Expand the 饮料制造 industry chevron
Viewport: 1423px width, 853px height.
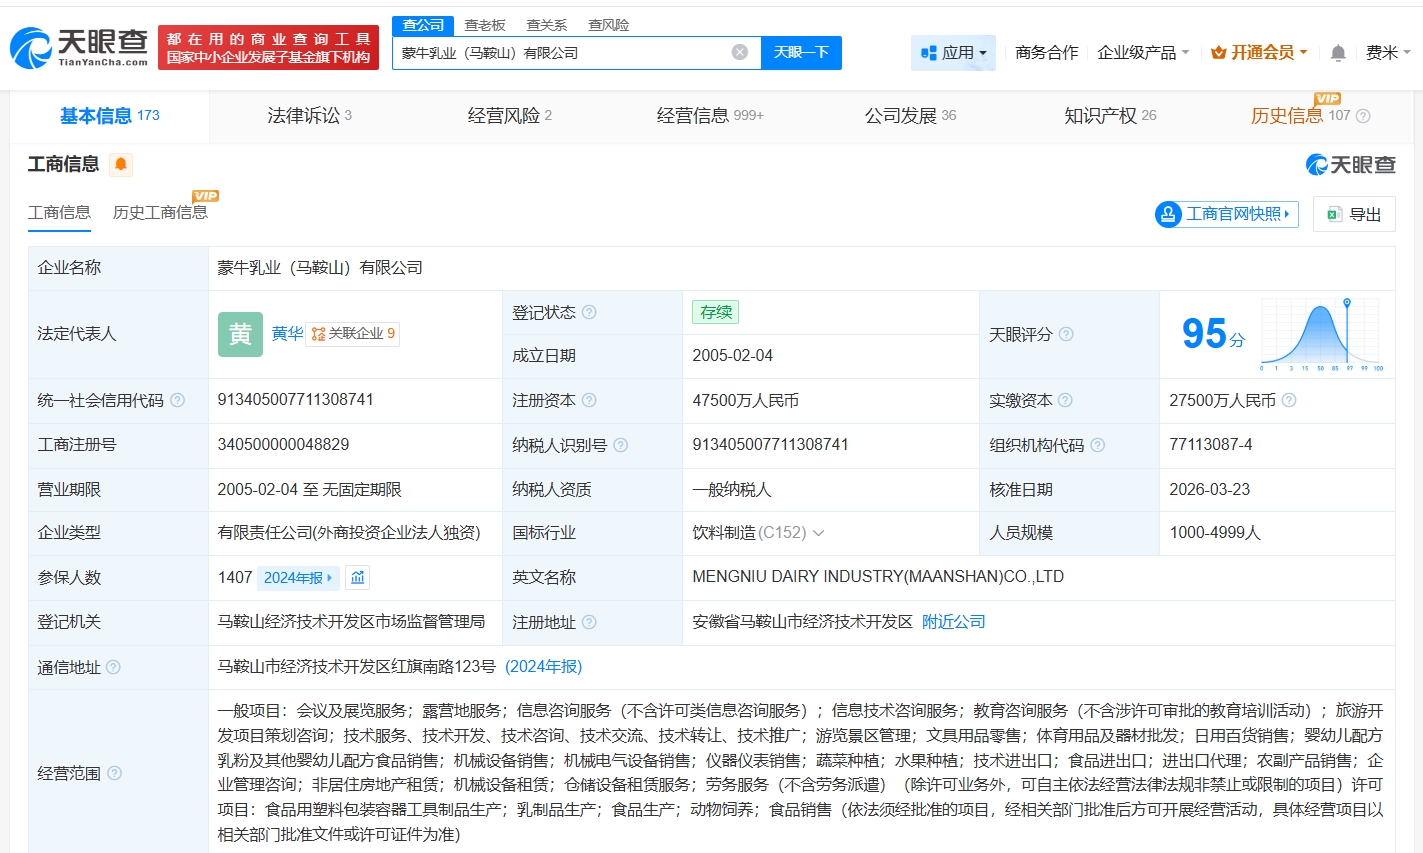coord(819,533)
